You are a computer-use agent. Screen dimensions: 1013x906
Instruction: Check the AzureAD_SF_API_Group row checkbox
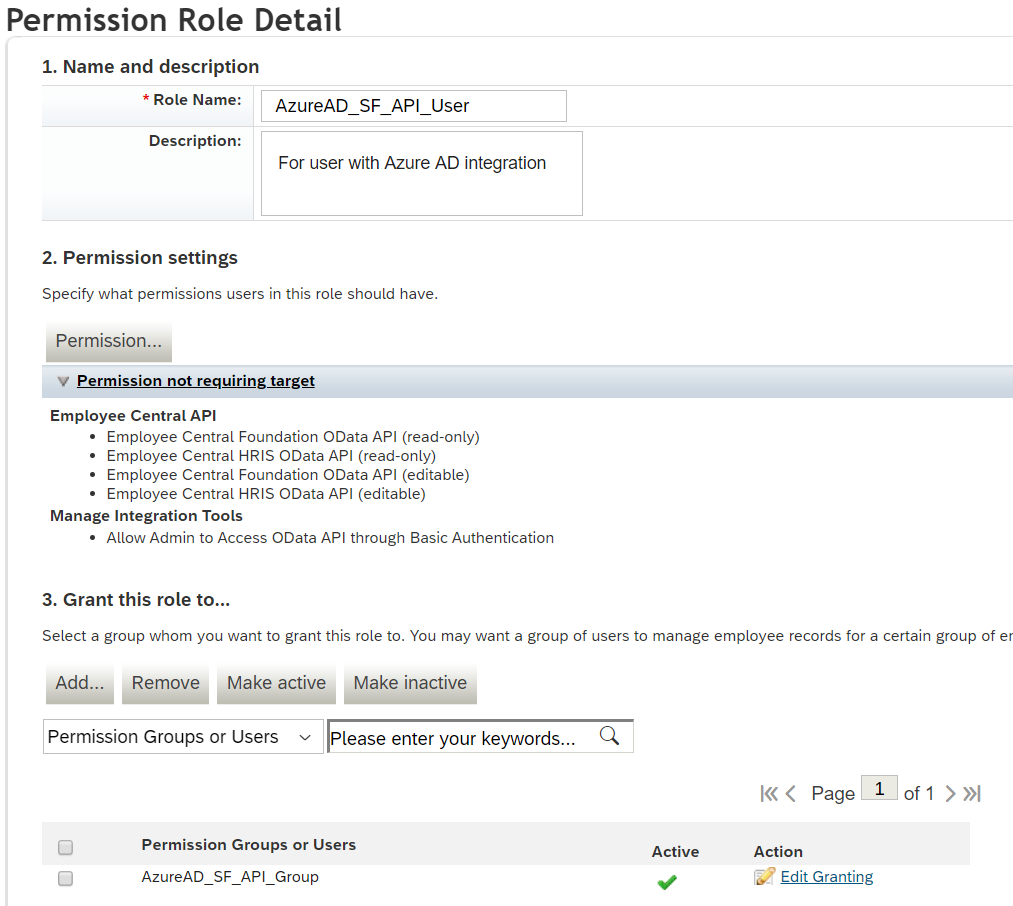65,878
